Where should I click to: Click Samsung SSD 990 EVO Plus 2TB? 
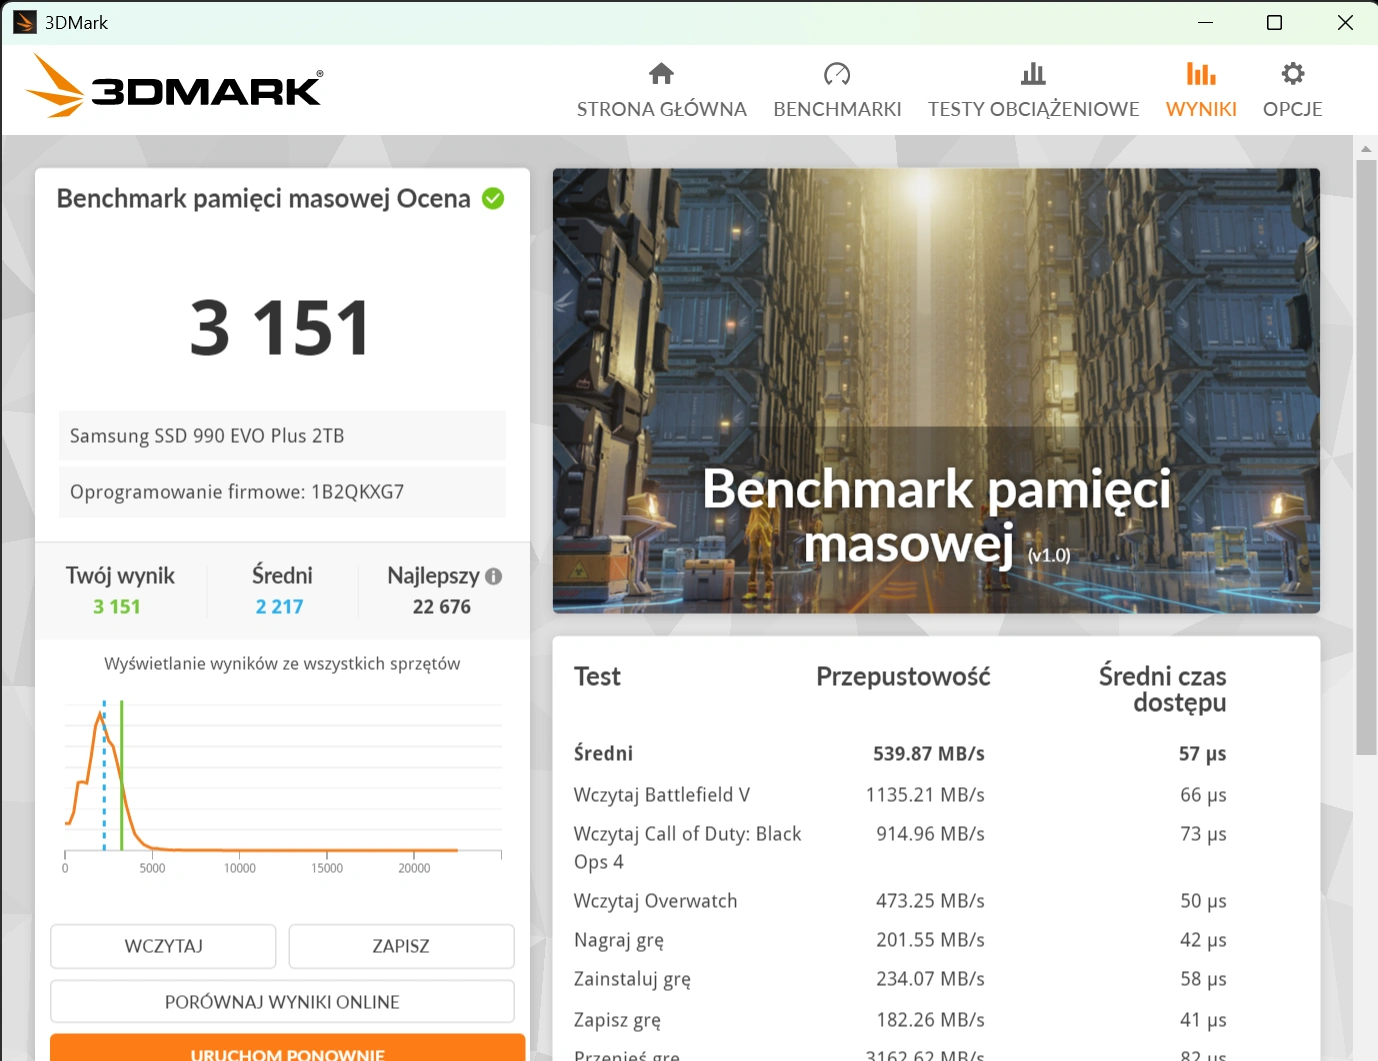pos(282,436)
